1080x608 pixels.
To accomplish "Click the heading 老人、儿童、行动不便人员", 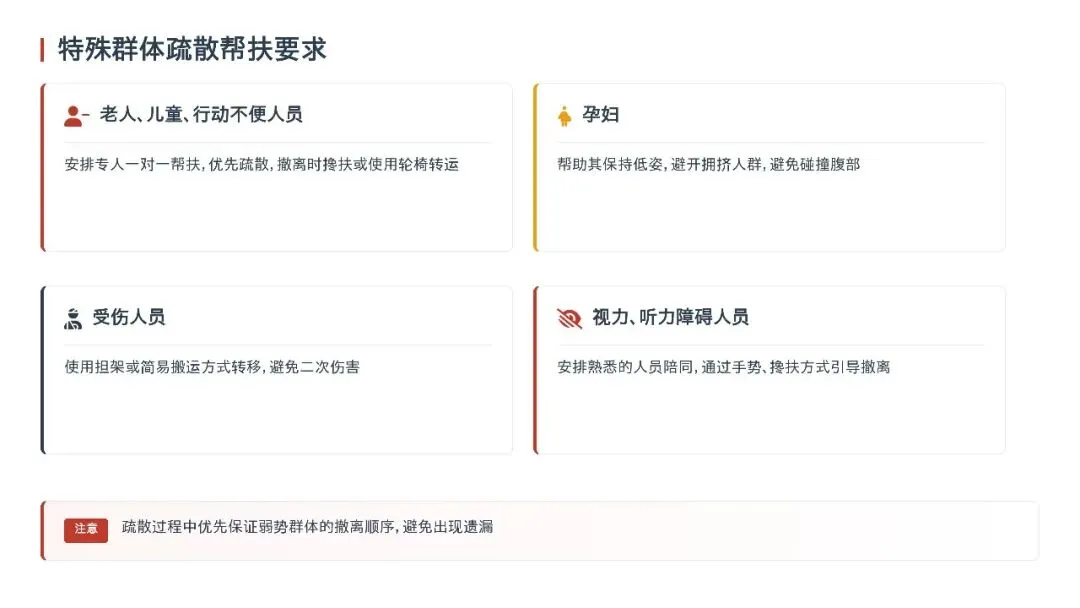I will [x=200, y=114].
